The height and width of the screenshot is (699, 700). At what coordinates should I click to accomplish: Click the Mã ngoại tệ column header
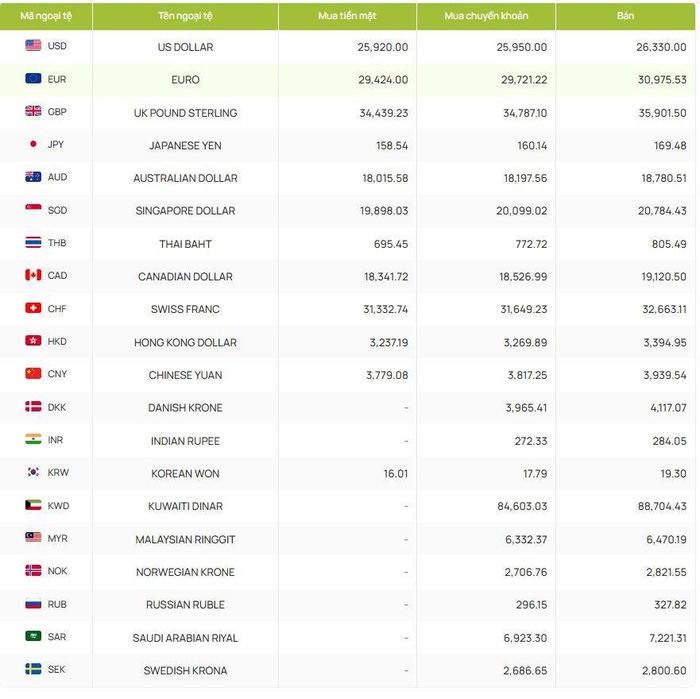[x=46, y=16]
